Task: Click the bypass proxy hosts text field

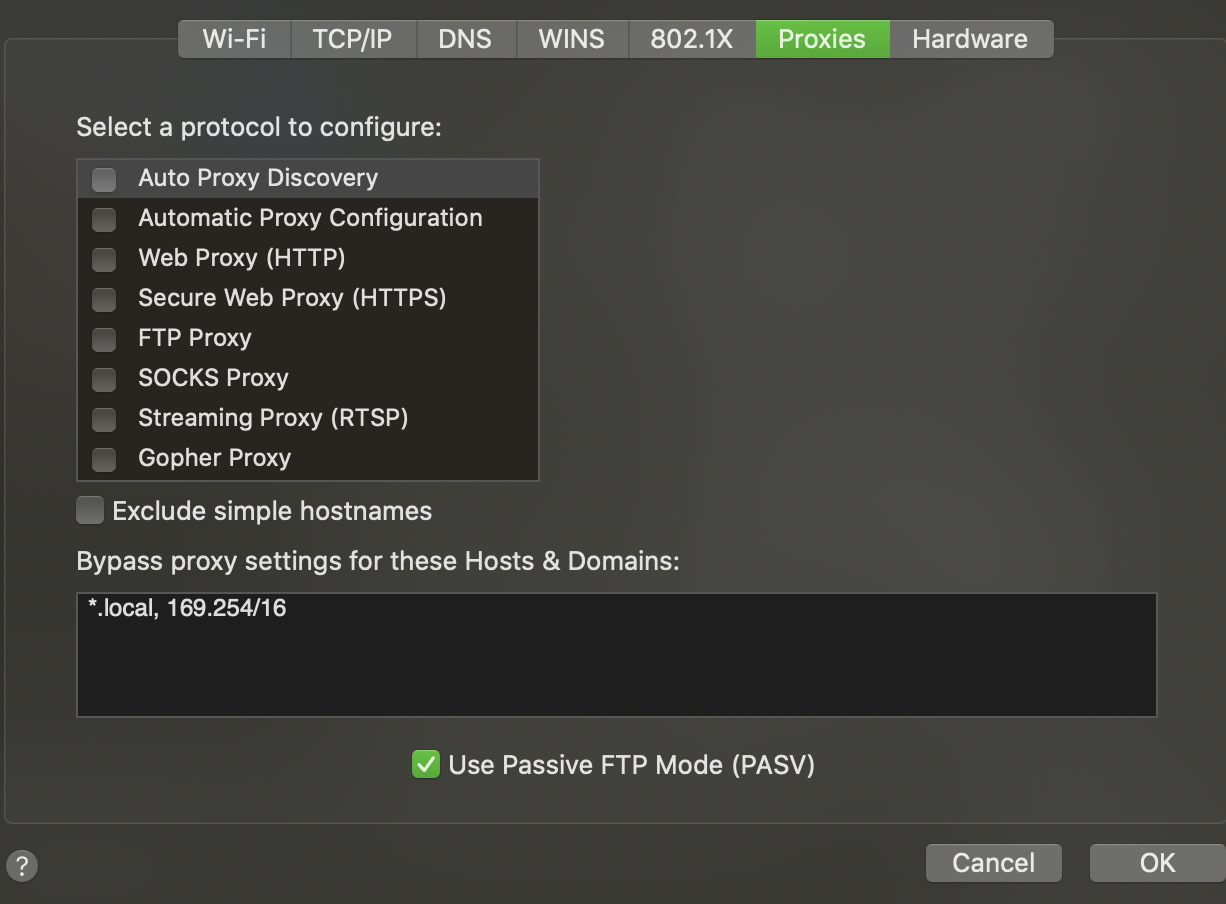Action: [616, 655]
